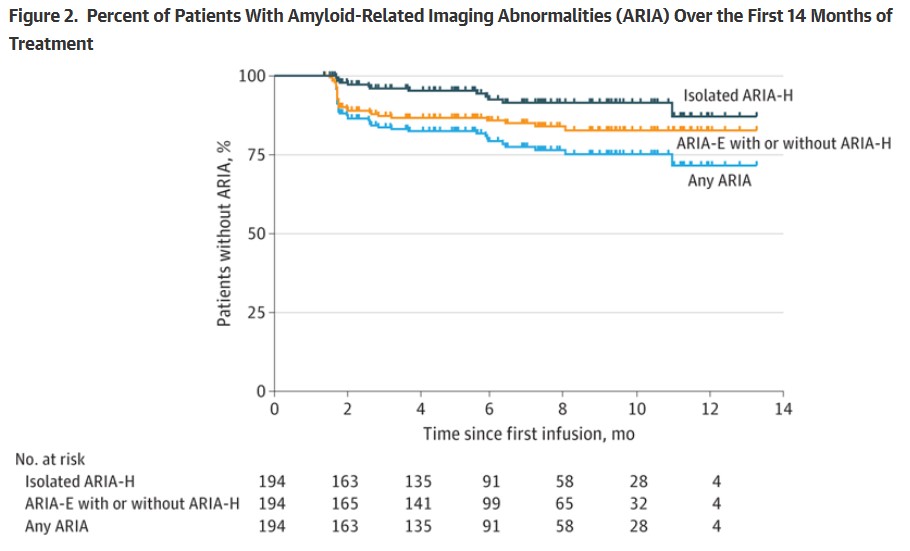Click the No. at risk heading
This screenshot has width=910, height=551.
pyautogui.click(x=50, y=460)
